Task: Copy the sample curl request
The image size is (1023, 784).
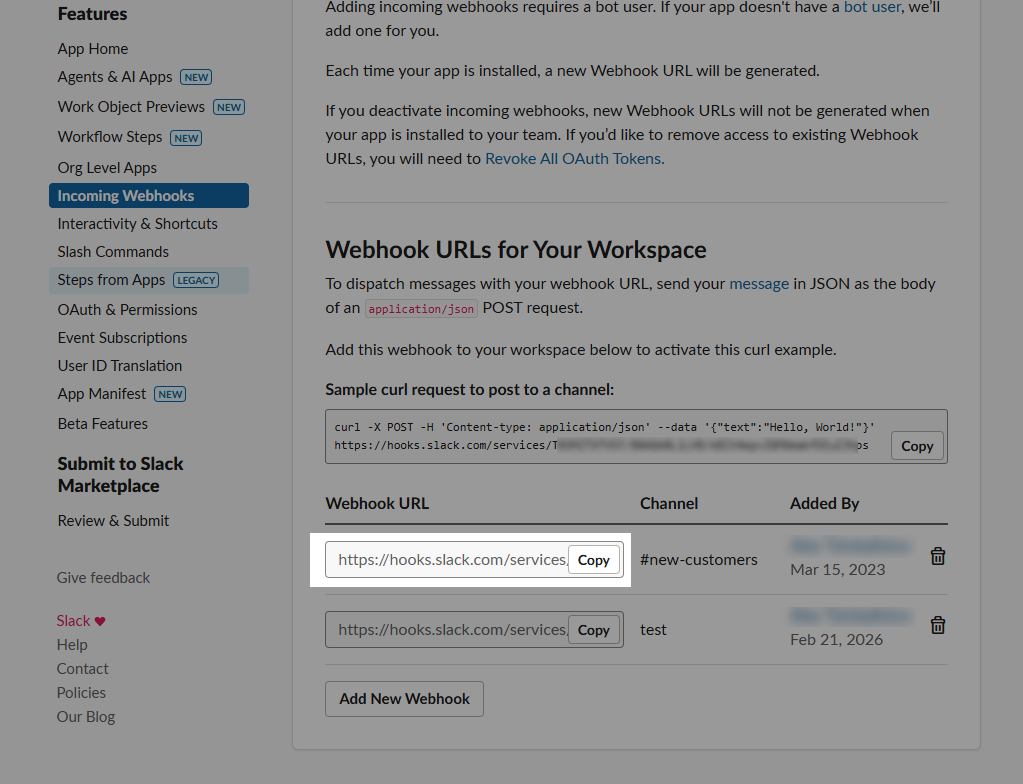Action: (916, 445)
